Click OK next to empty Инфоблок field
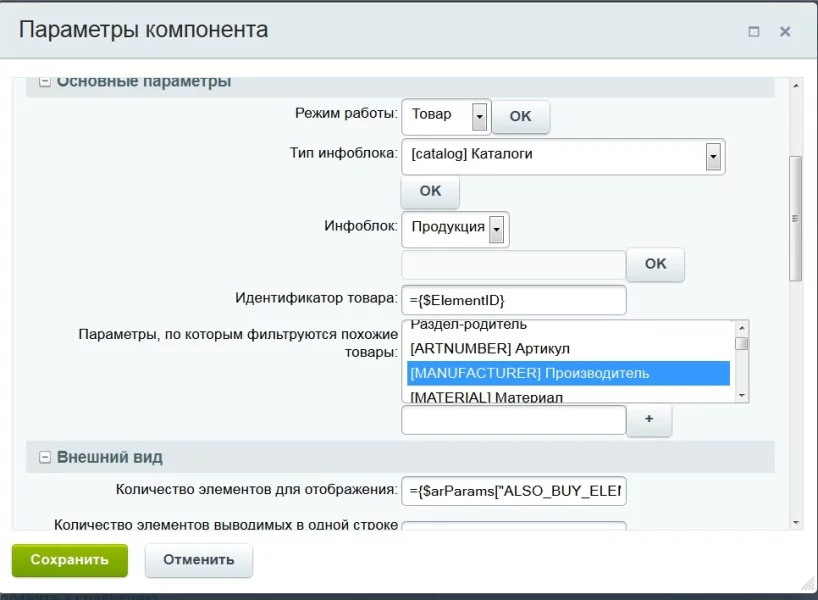This screenshot has height=600, width=818. tap(655, 264)
